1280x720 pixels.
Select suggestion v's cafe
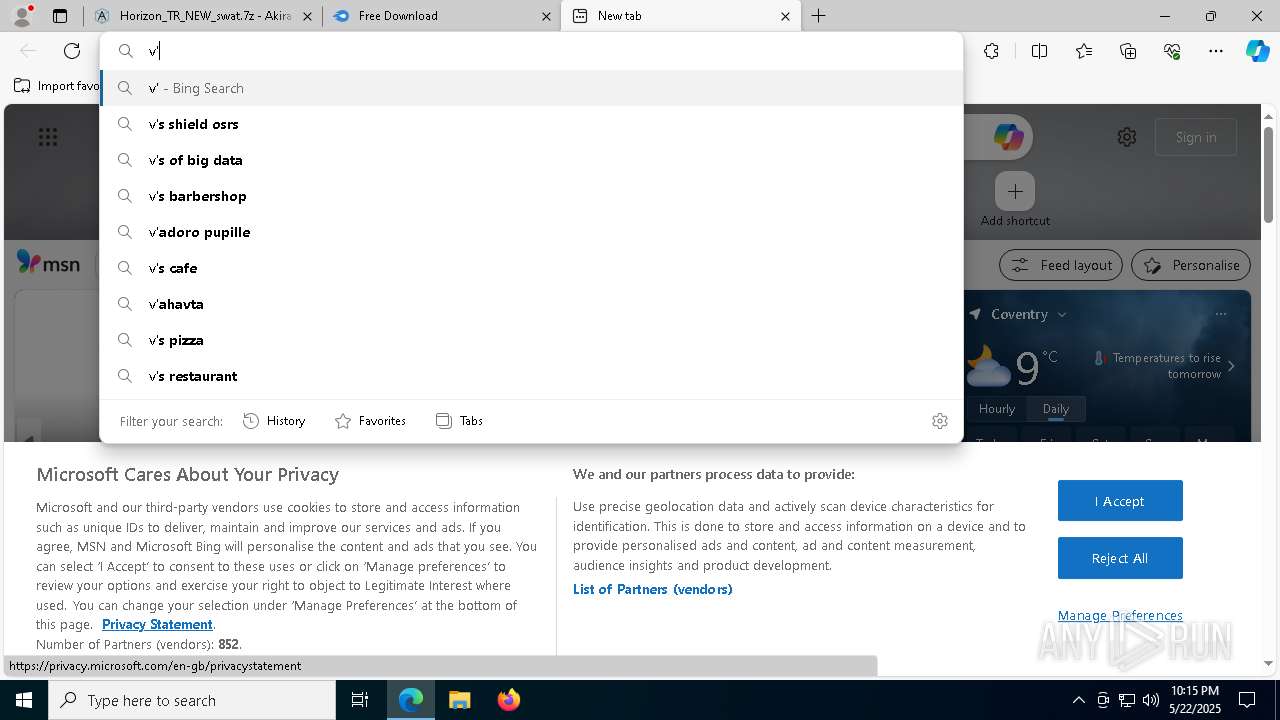531,268
